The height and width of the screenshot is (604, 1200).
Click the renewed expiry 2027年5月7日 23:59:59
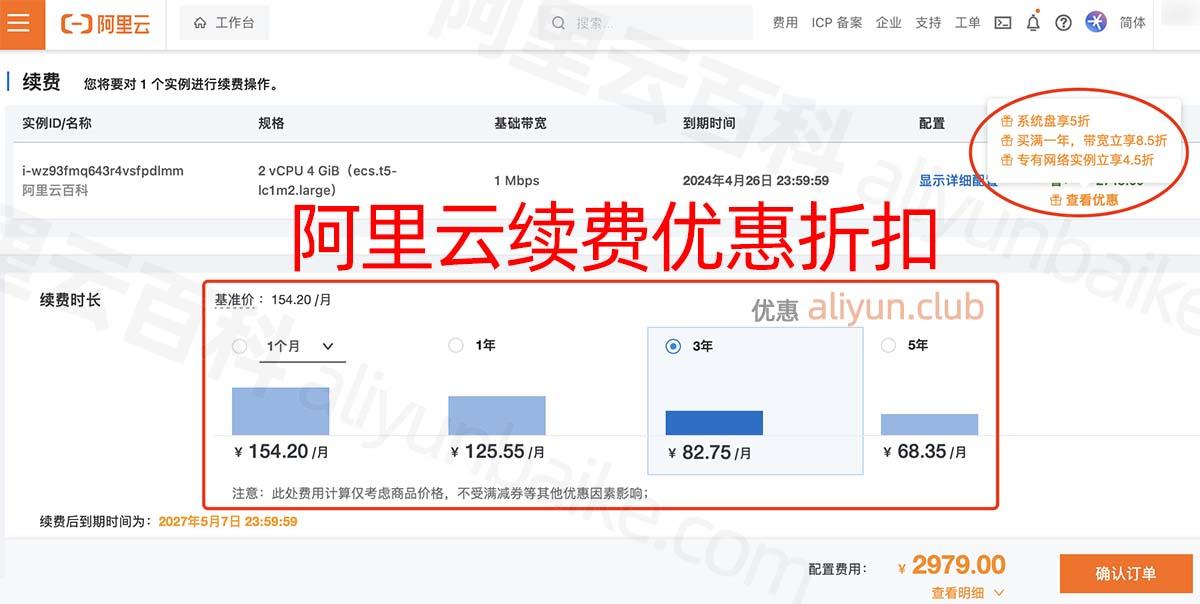(x=228, y=521)
